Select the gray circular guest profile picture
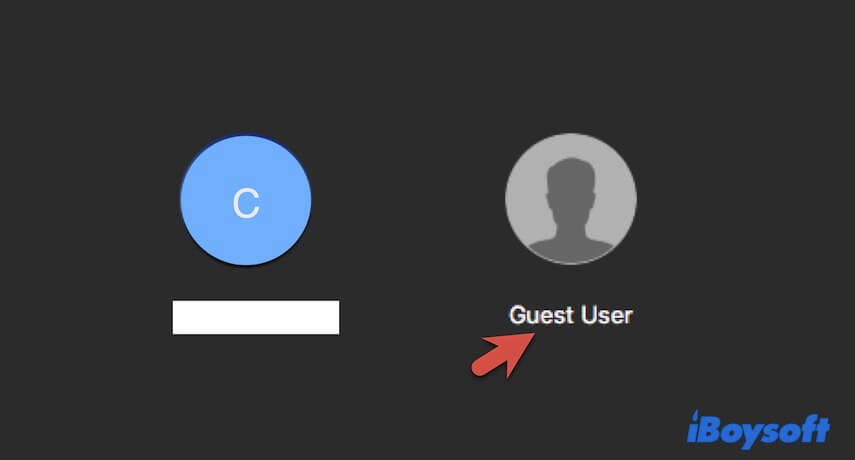Viewport: 855px width, 460px height. [570, 199]
